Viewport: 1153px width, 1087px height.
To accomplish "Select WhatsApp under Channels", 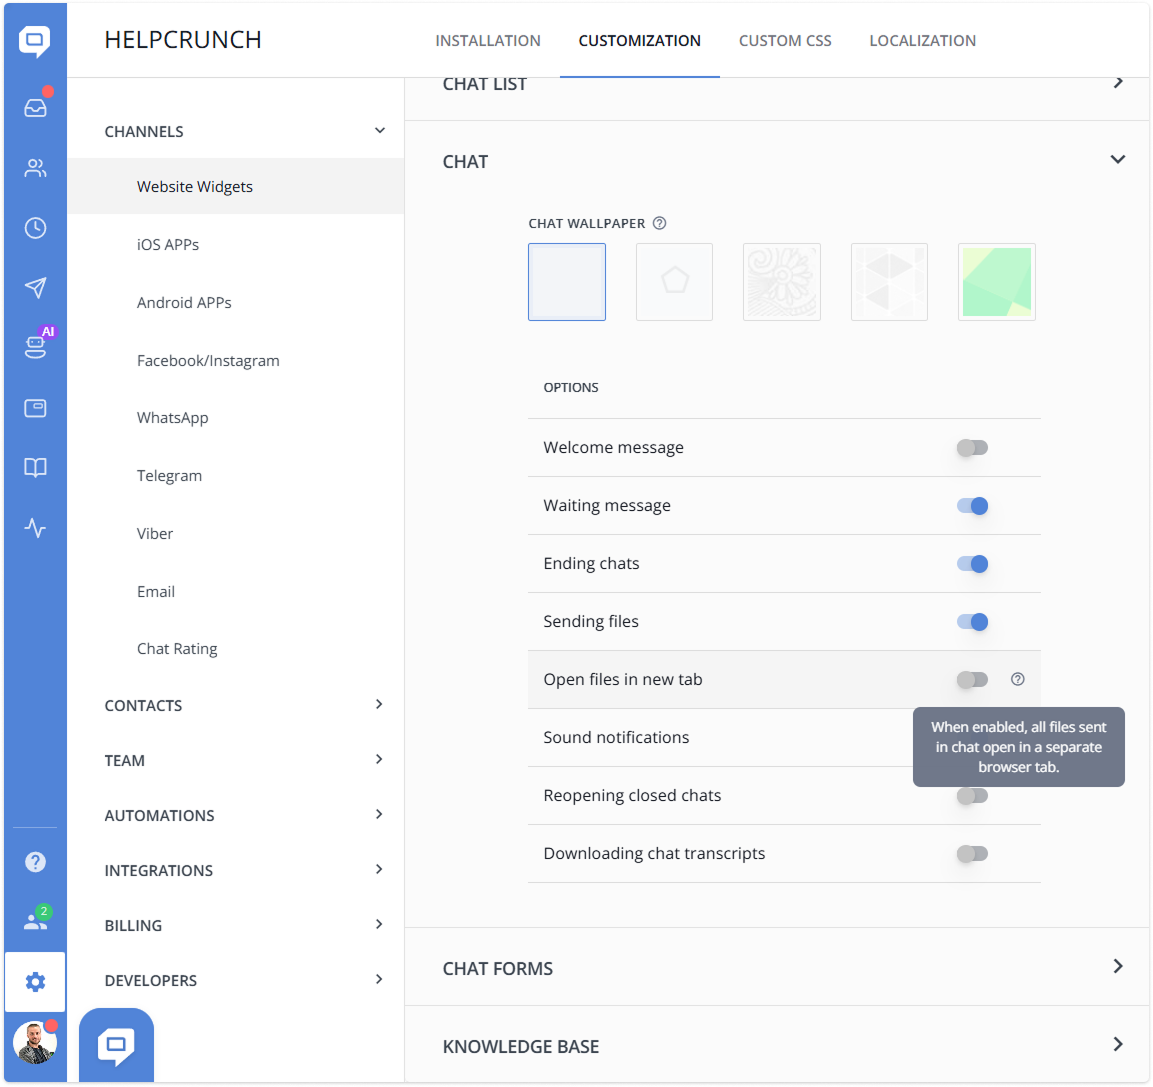I will click(x=172, y=417).
